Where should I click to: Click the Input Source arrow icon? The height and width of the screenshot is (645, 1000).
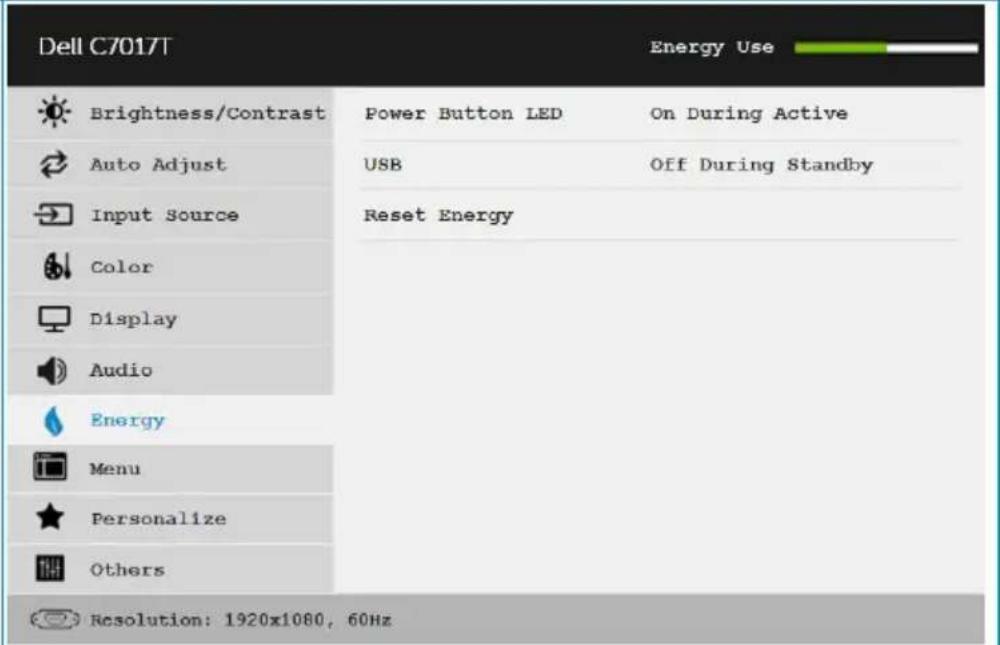point(54,214)
